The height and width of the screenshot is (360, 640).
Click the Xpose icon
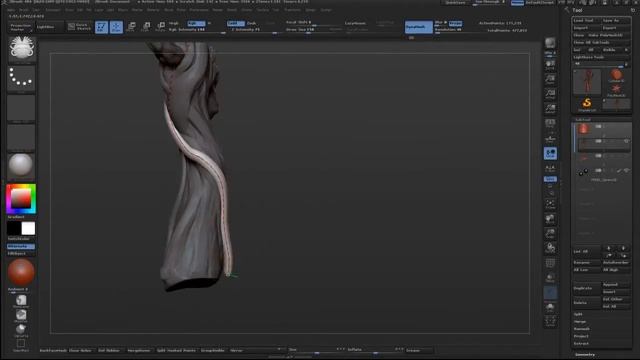point(550,322)
